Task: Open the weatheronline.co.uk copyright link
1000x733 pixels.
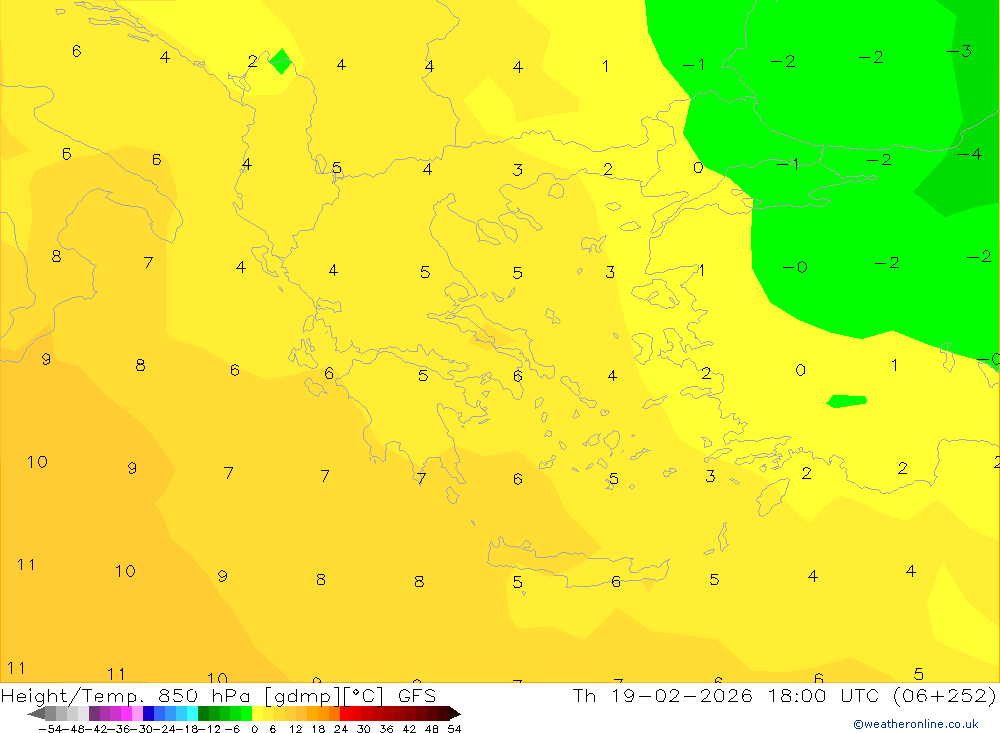Action: [x=916, y=724]
